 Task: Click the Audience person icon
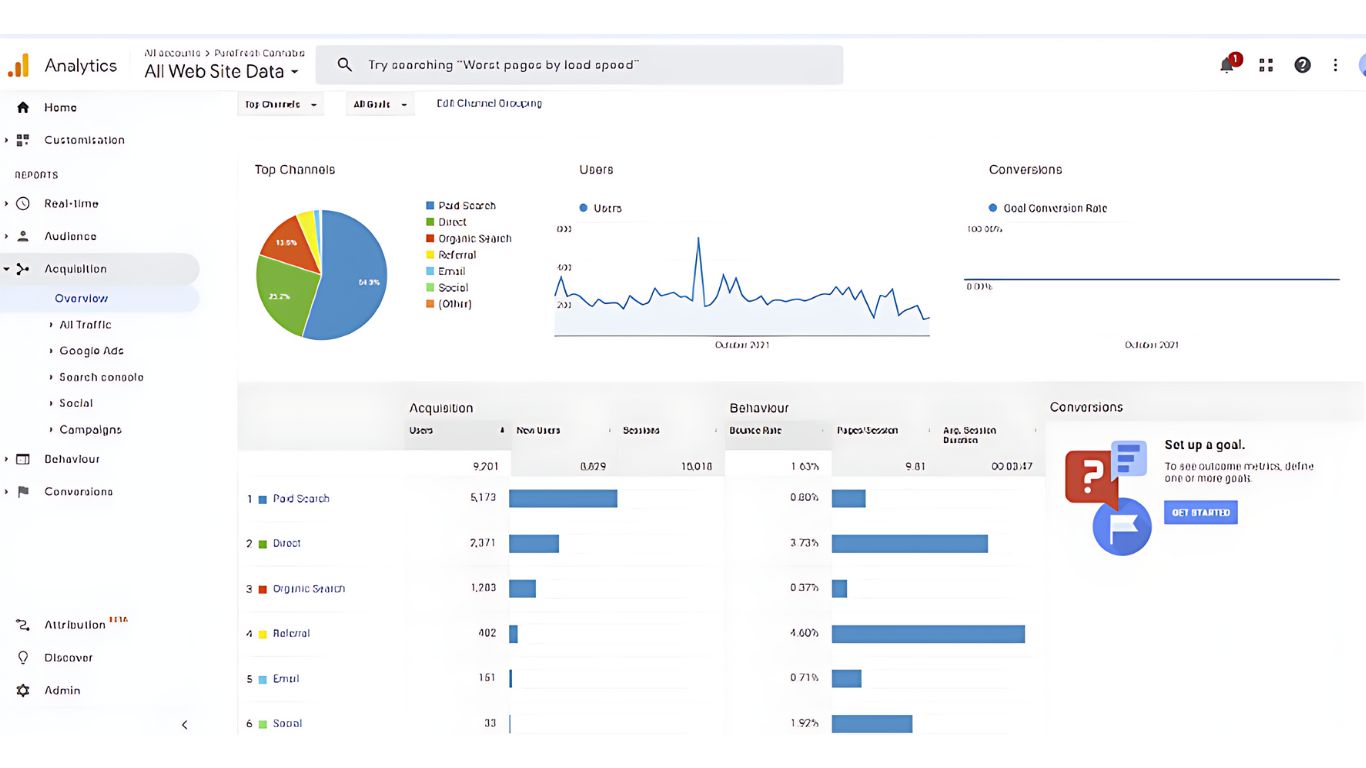tap(23, 236)
